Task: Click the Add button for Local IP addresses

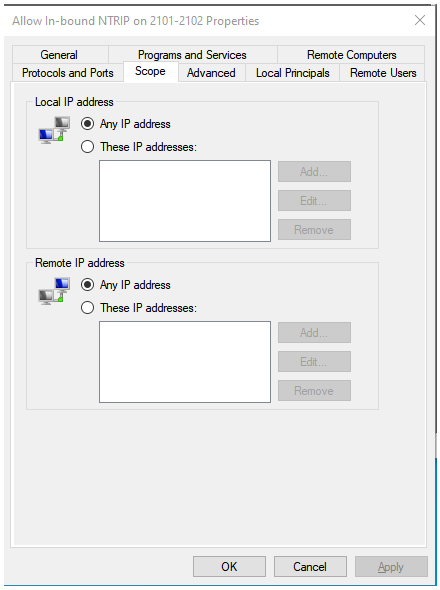Action: (314, 172)
